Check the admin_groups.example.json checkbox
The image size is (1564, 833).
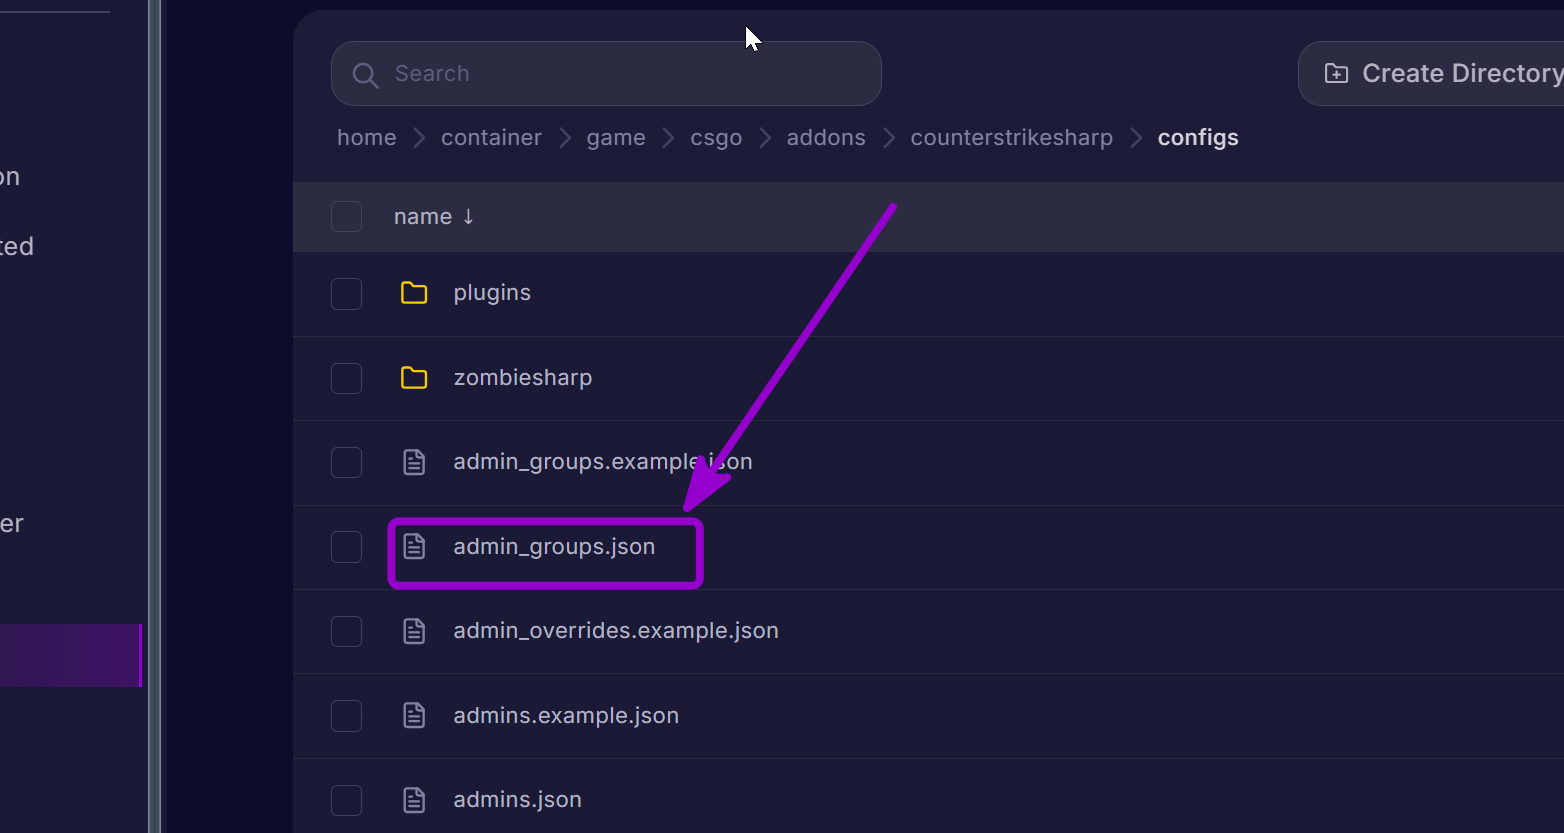[x=346, y=462]
